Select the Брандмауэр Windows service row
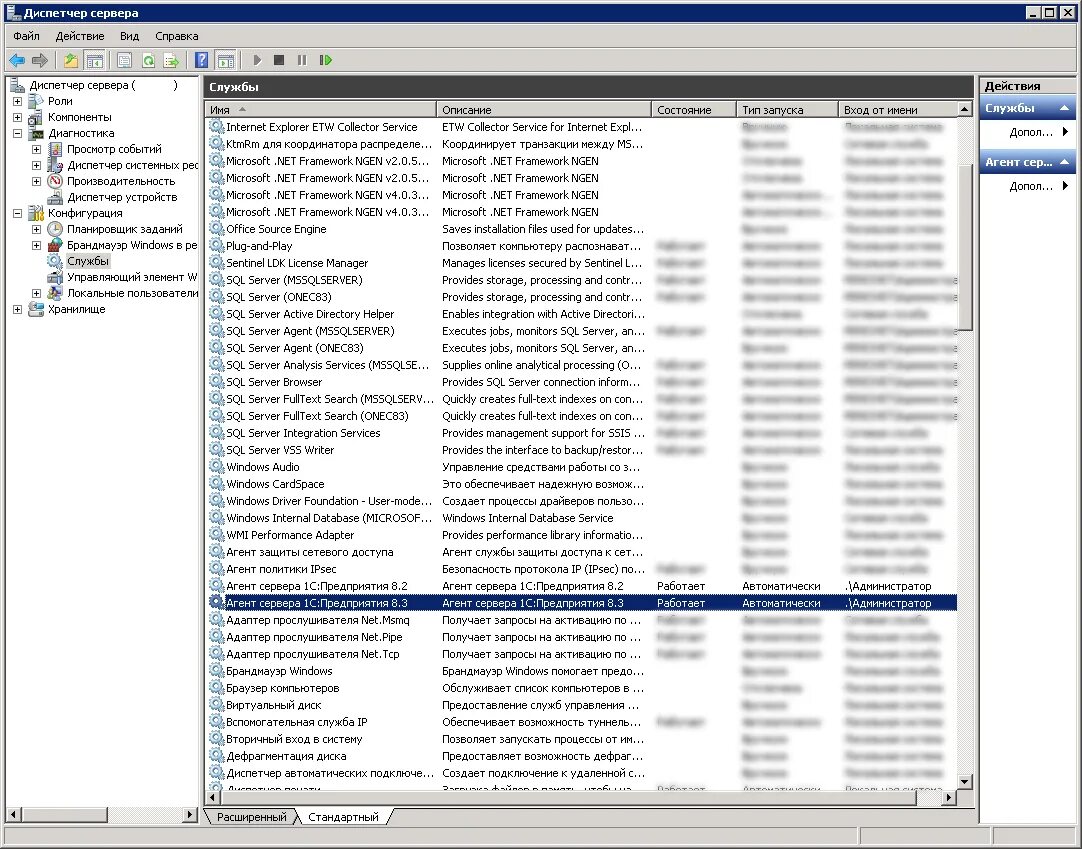Viewport: 1082px width, 849px height. pyautogui.click(x=581, y=671)
